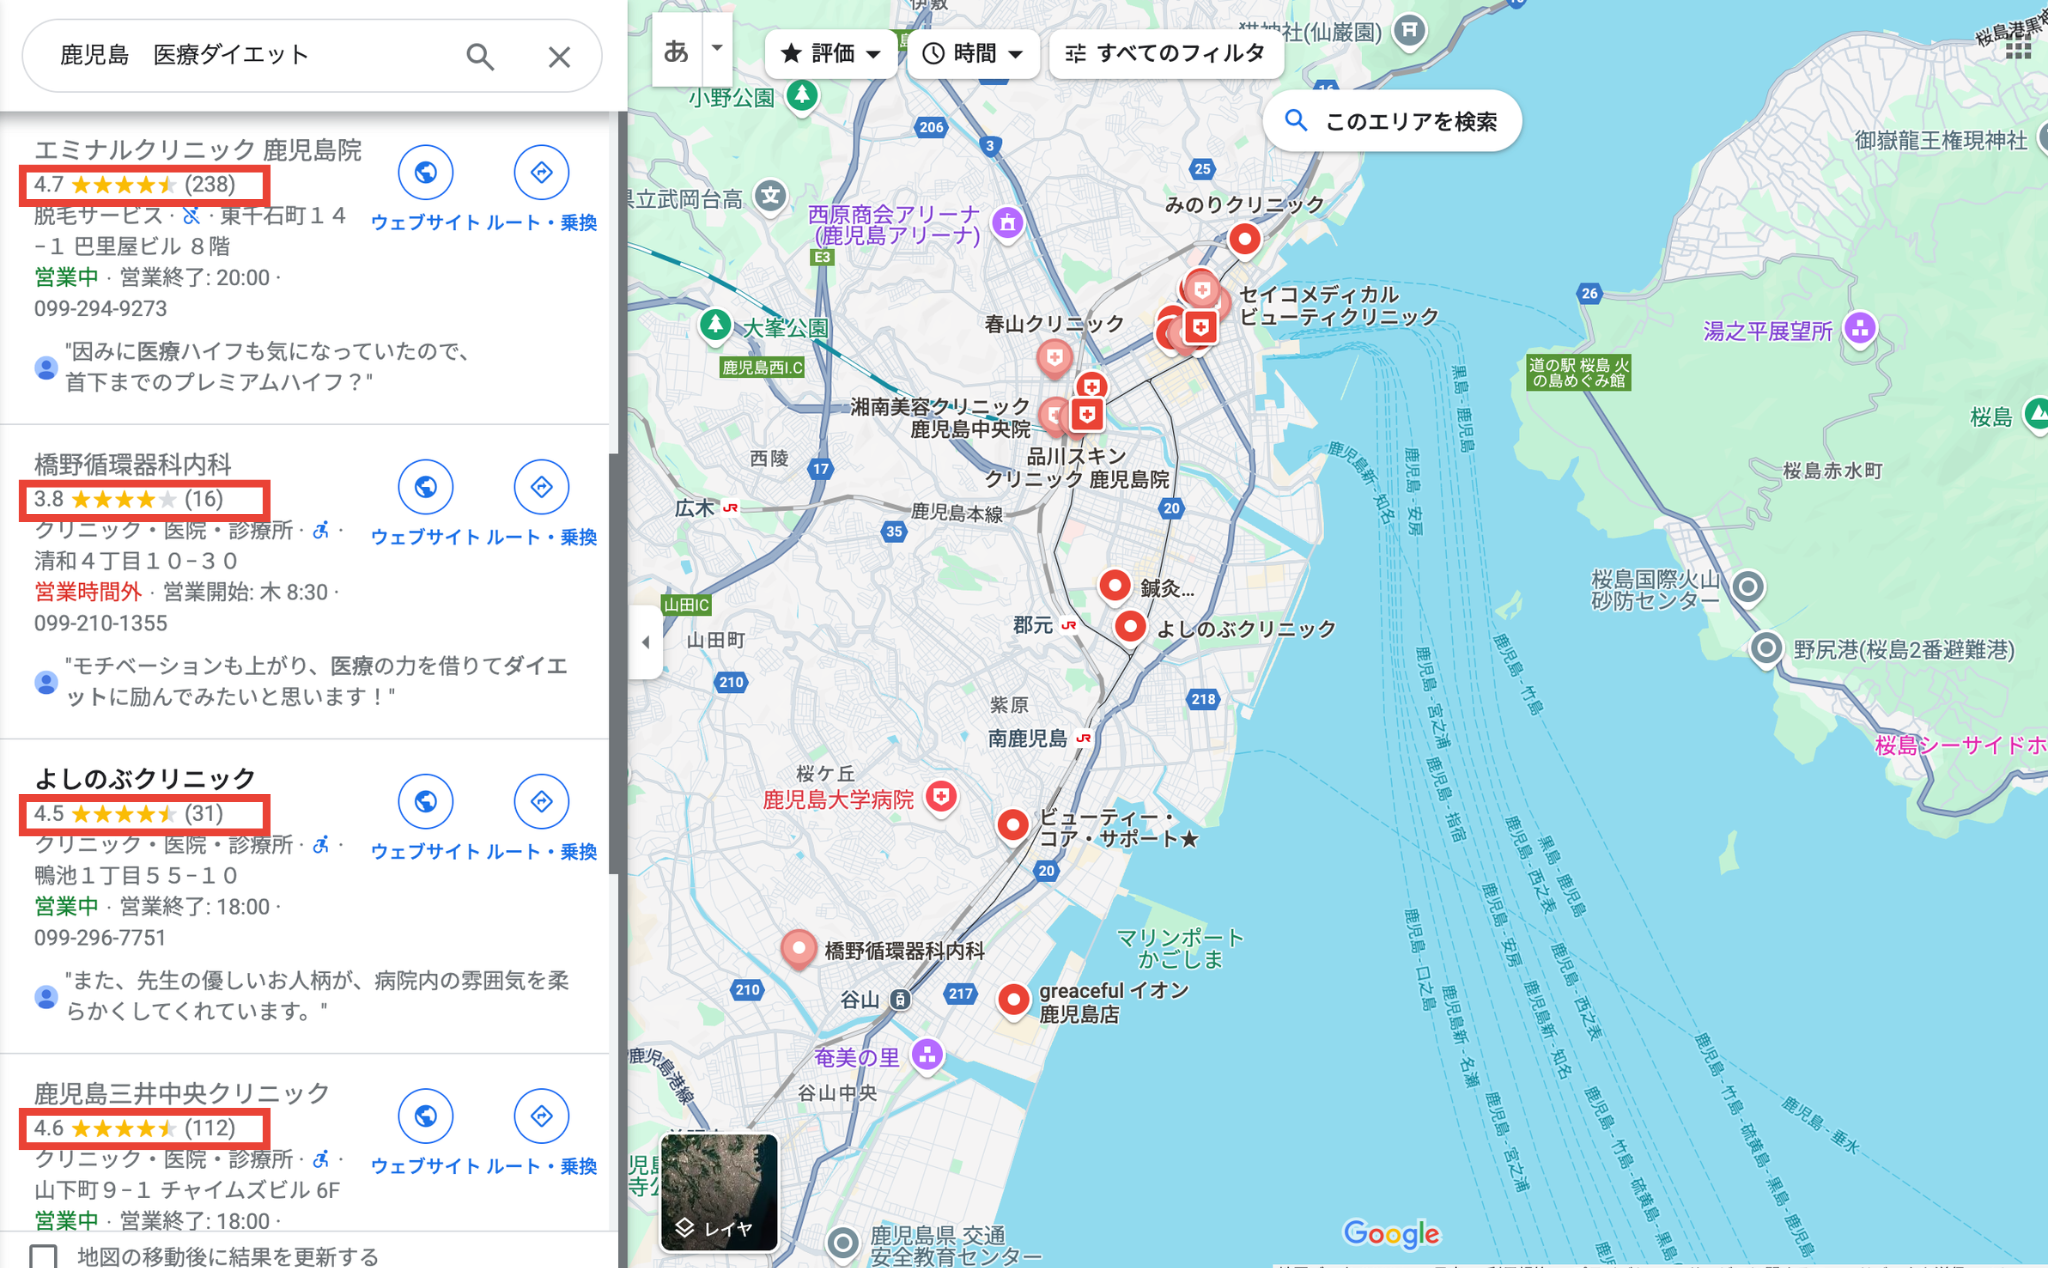The width and height of the screenshot is (2048, 1268).
Task: Click このエリアを検索 button
Action: [x=1392, y=121]
